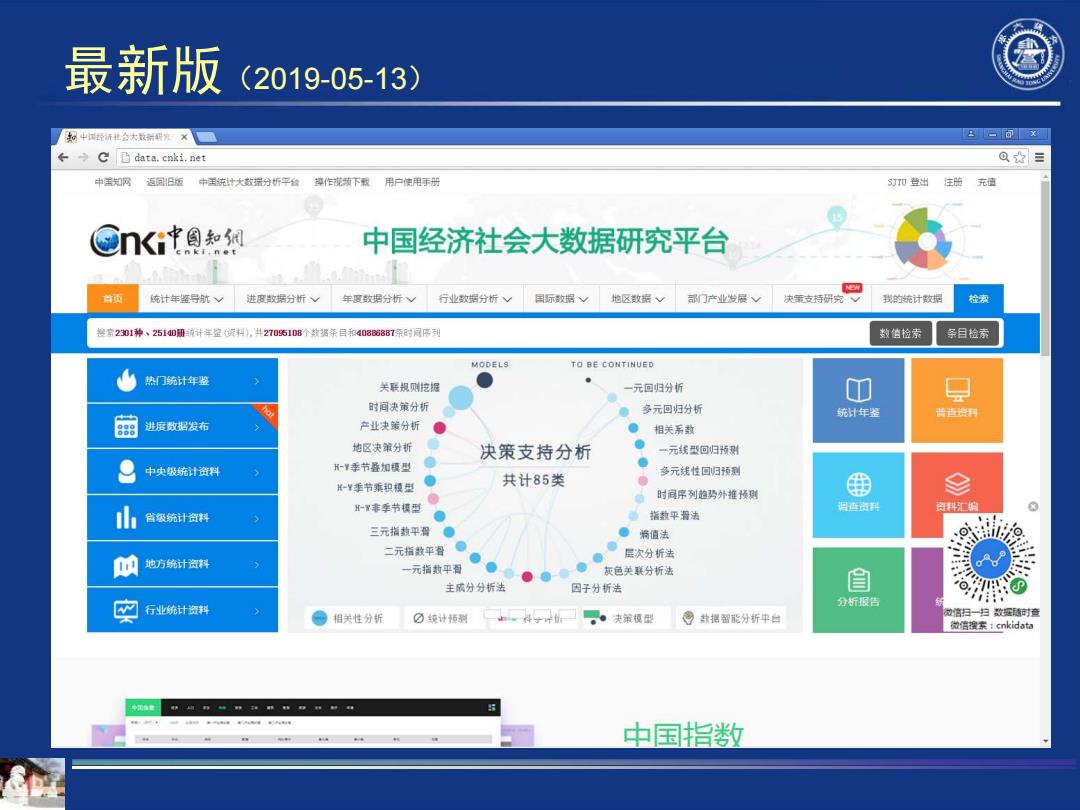Click the statistics yearbook search box
The image size is (1080, 810).
(478, 333)
